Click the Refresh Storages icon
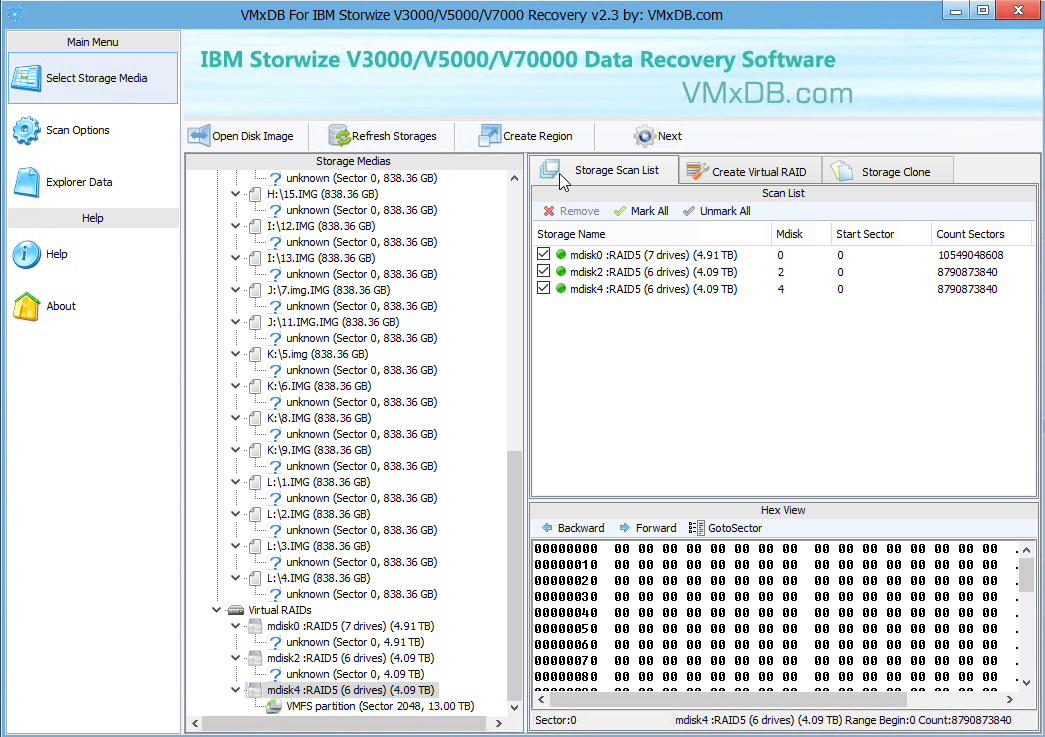This screenshot has height=737, width=1045. pos(339,136)
